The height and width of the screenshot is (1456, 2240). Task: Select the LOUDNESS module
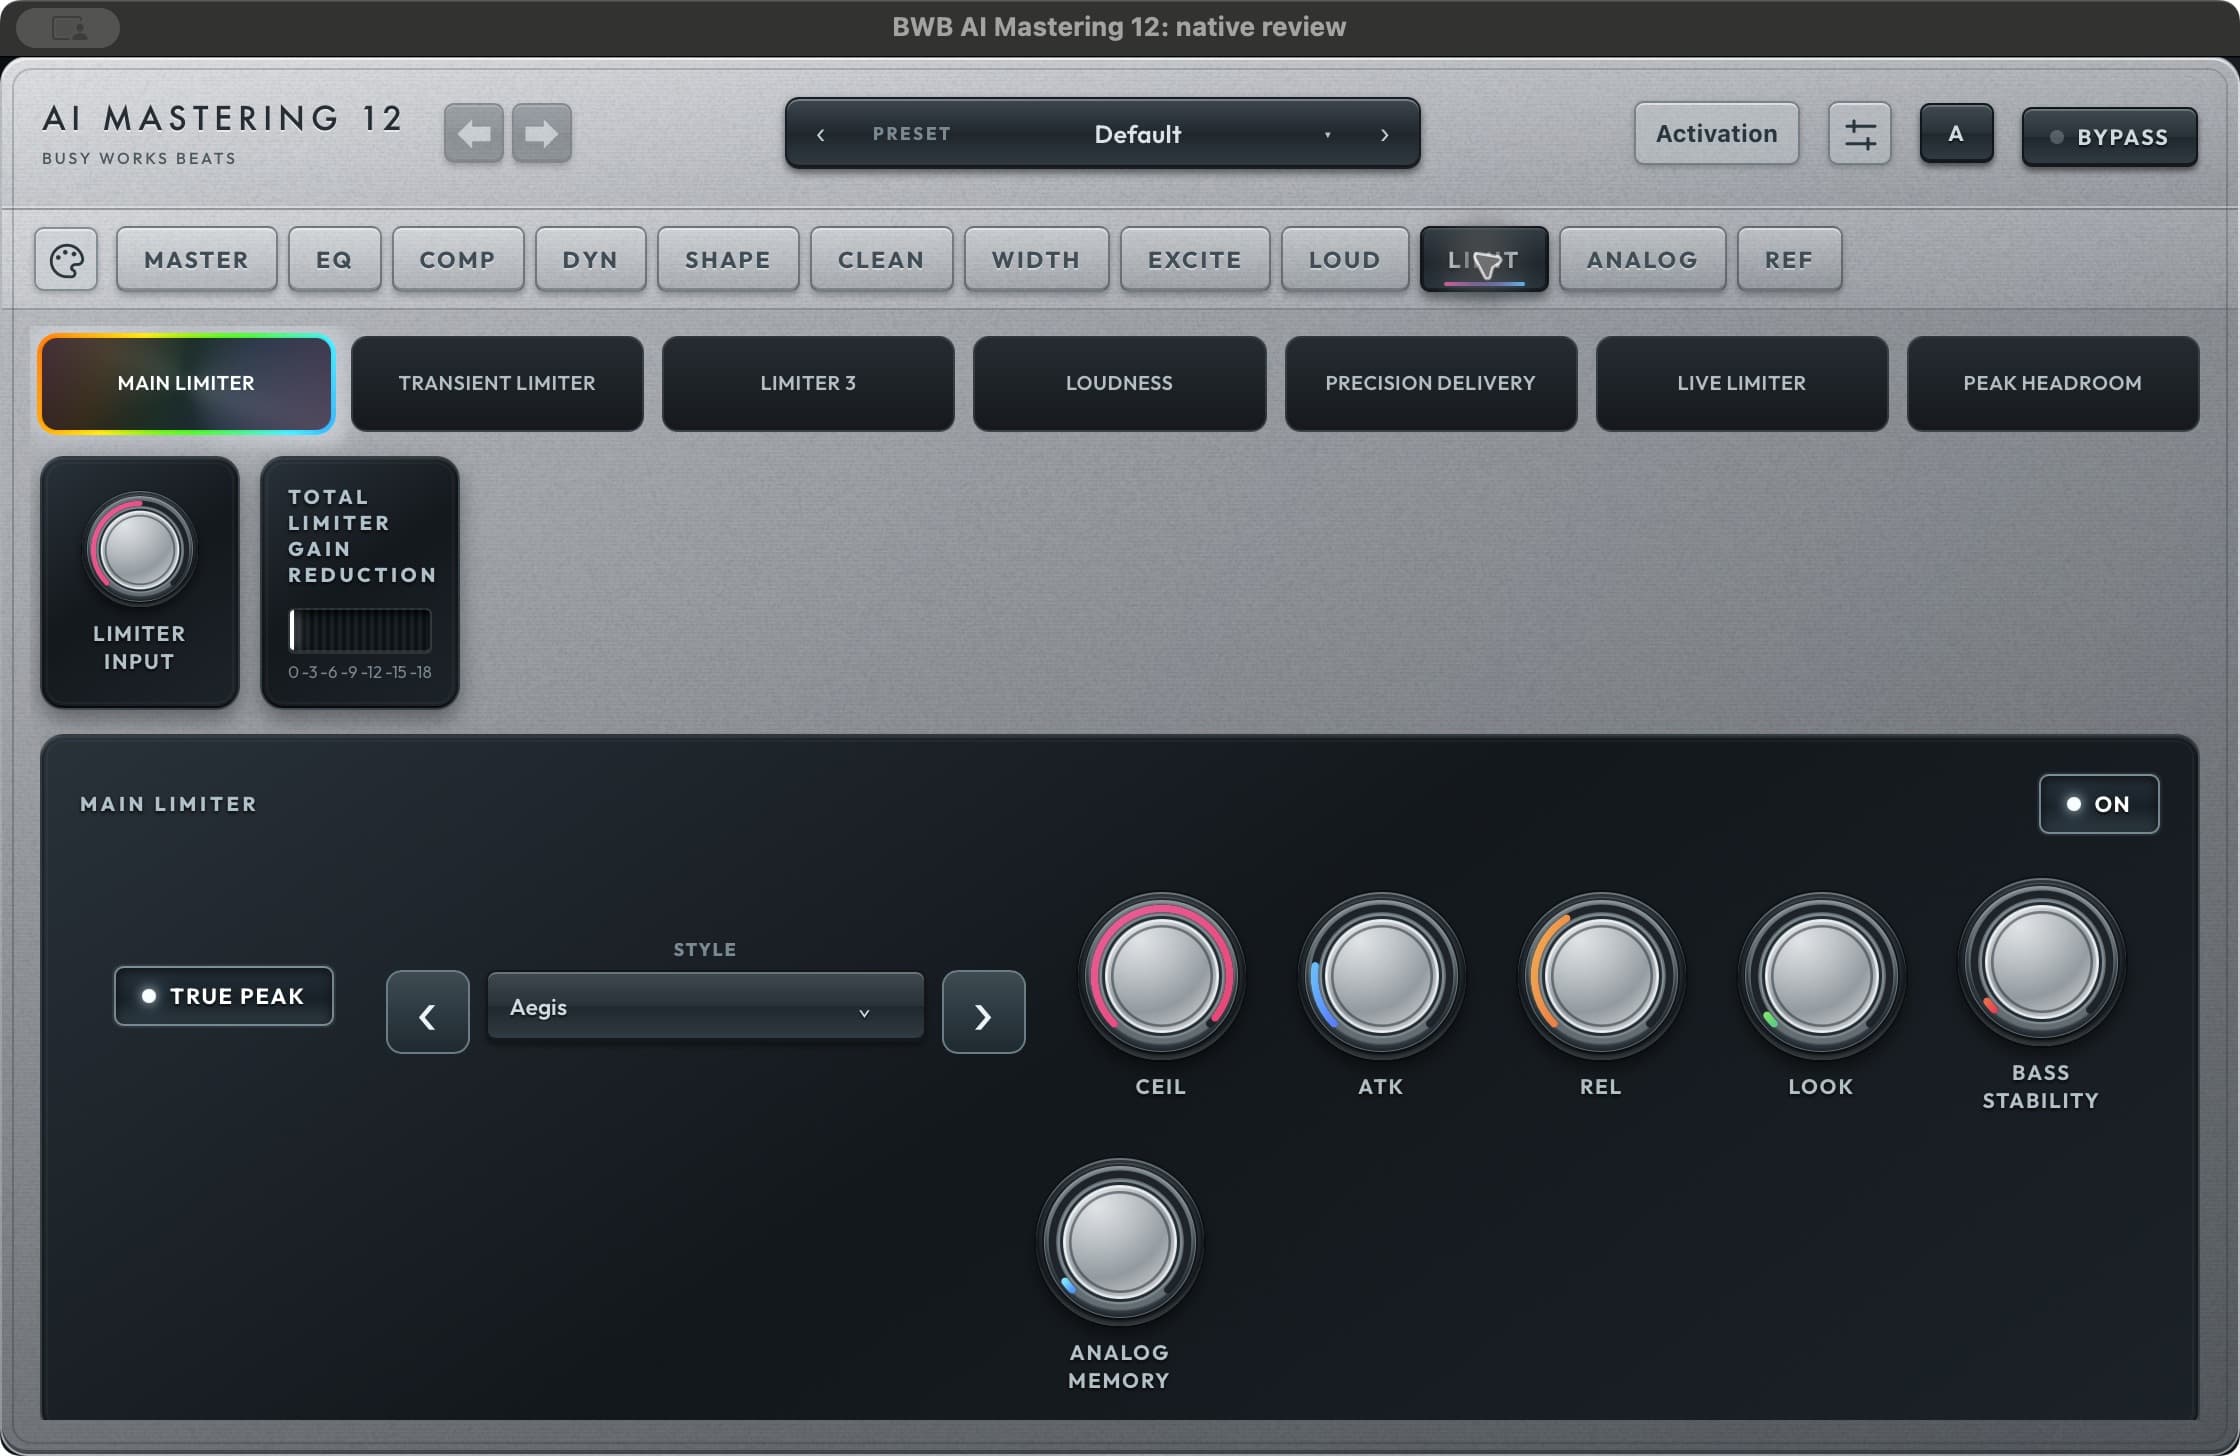1119,384
